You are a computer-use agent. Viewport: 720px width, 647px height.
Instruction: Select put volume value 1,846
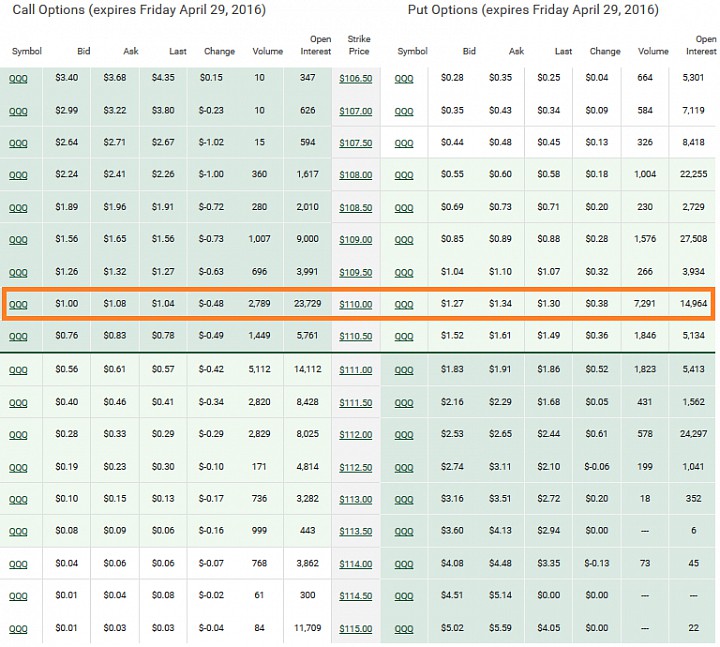[x=645, y=335]
